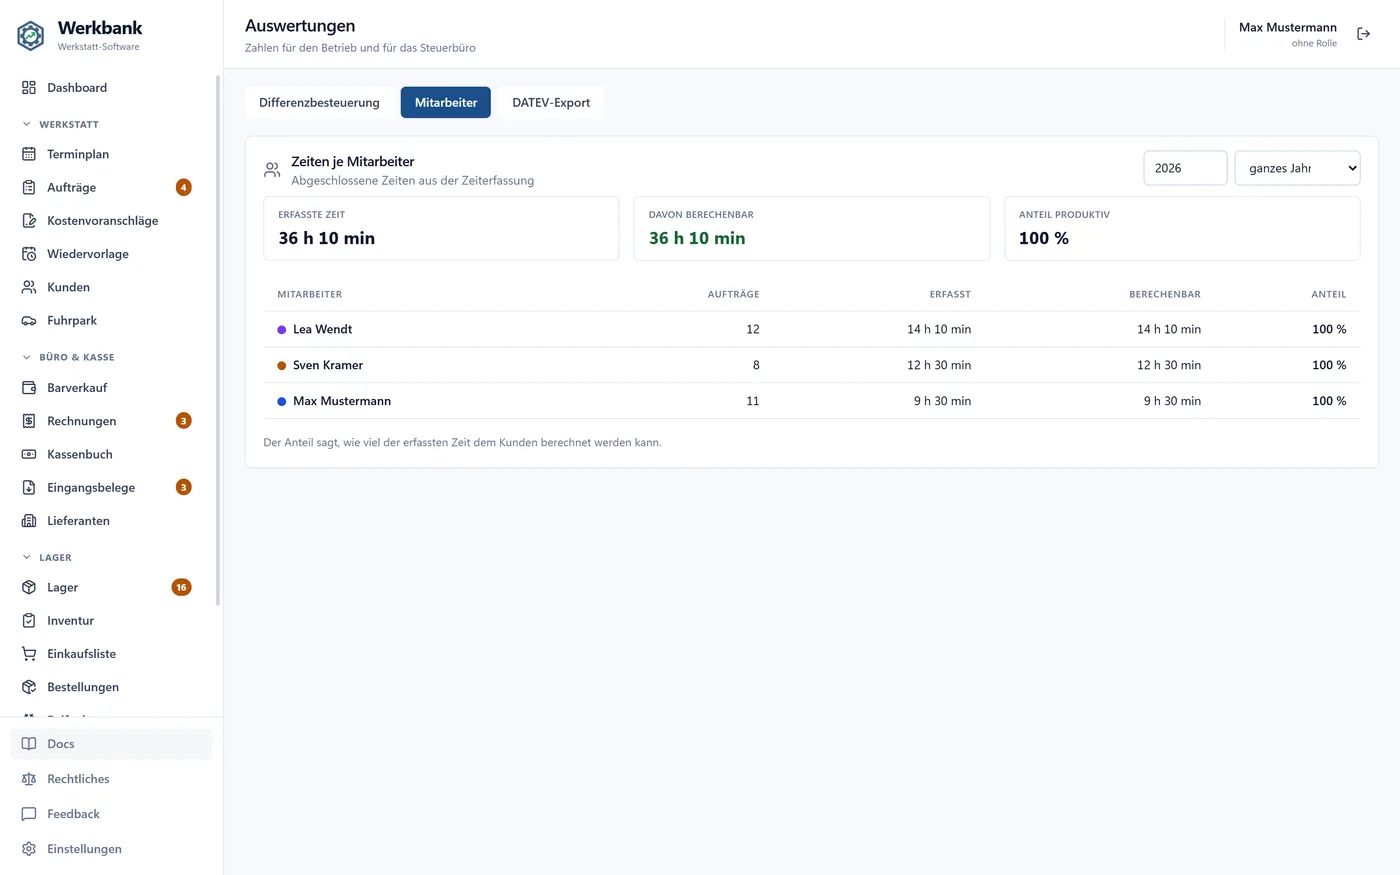Click the Einstellungen gear icon

[29, 849]
